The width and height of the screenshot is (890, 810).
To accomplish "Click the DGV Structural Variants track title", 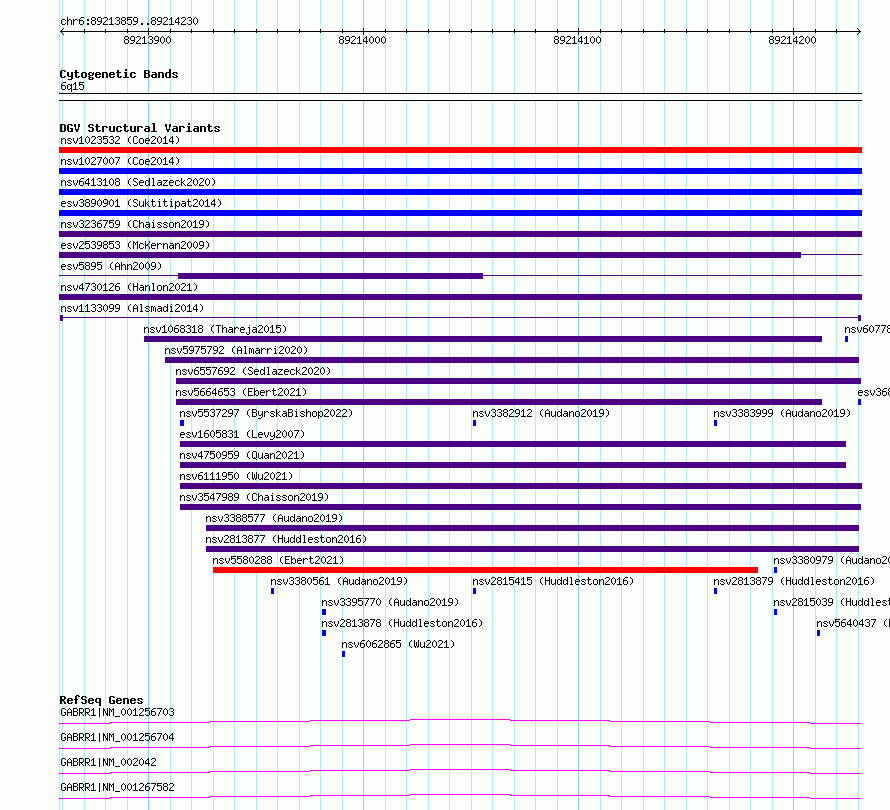I will [140, 128].
